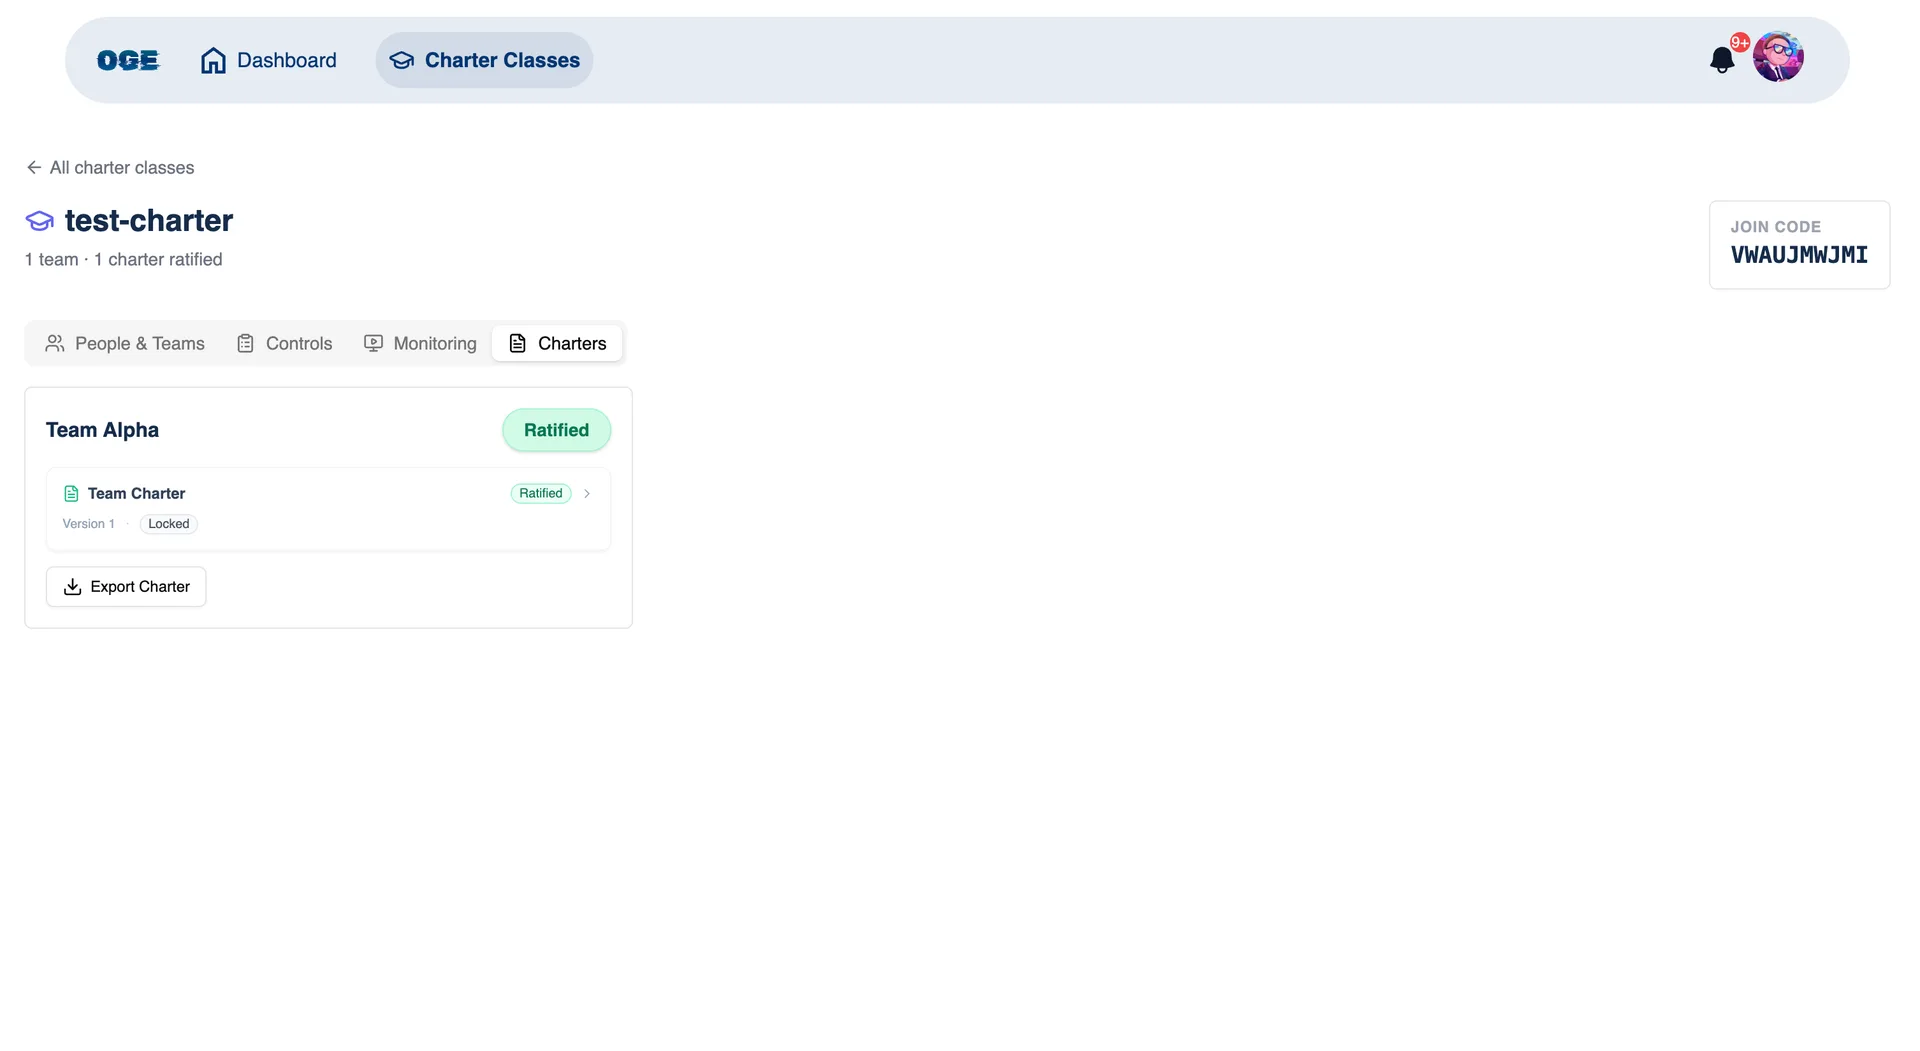1920x1051 pixels.
Task: Click the back arrow icon
Action: click(34, 167)
